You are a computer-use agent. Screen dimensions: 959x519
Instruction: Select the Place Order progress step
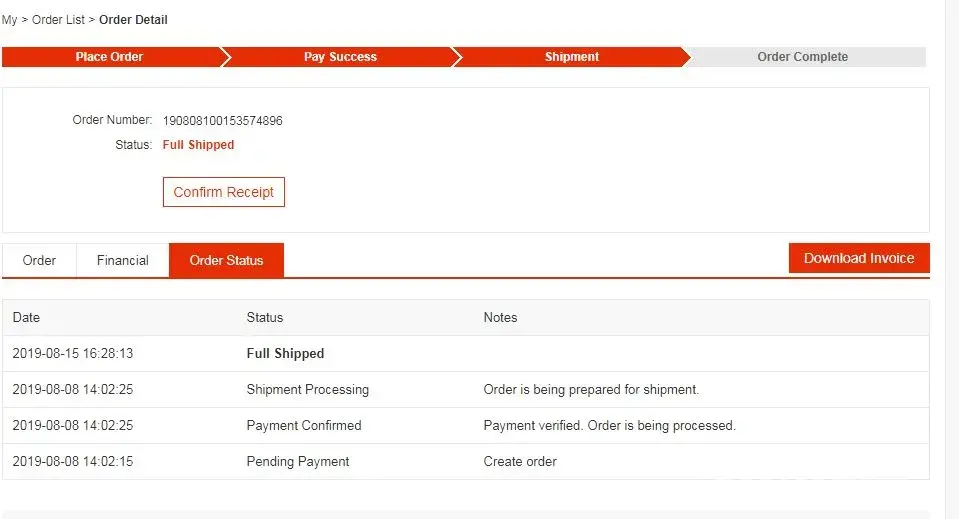point(110,57)
